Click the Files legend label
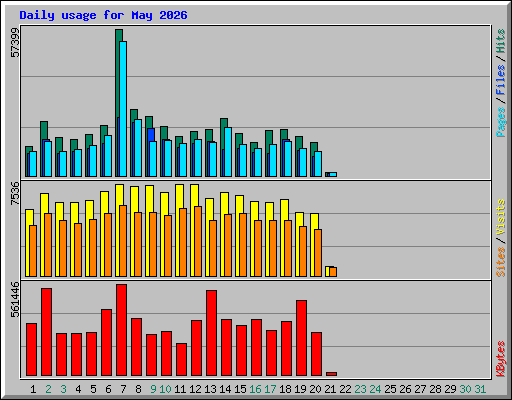 pyautogui.click(x=501, y=80)
